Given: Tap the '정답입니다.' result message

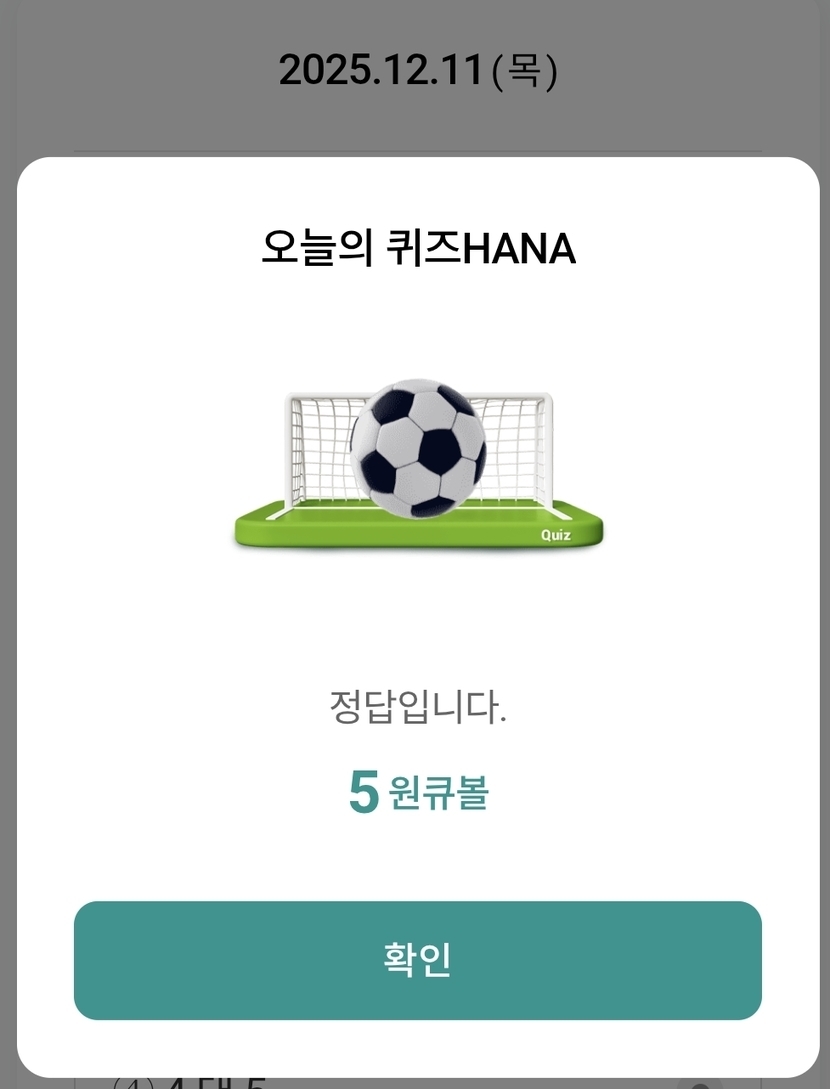Looking at the screenshot, I should (x=418, y=708).
